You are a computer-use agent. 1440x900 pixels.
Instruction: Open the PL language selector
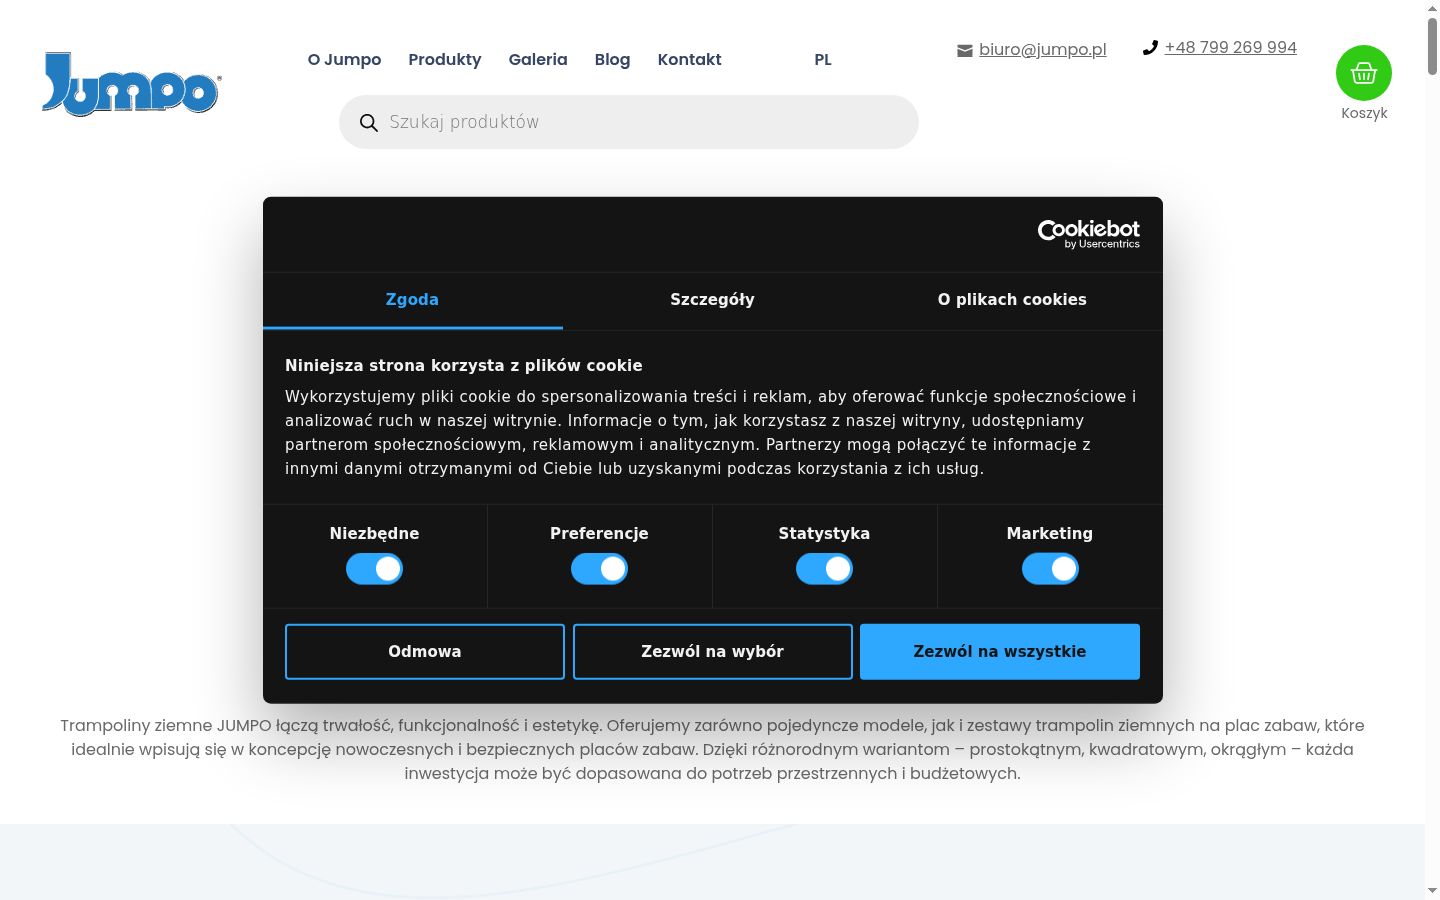point(823,60)
